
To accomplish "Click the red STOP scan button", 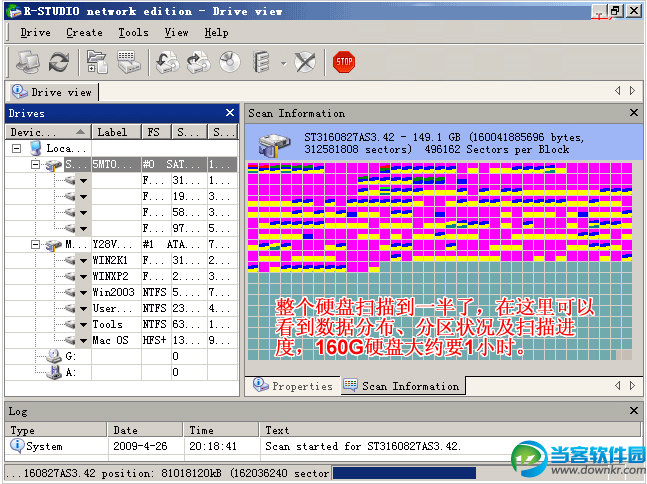I will click(x=344, y=62).
